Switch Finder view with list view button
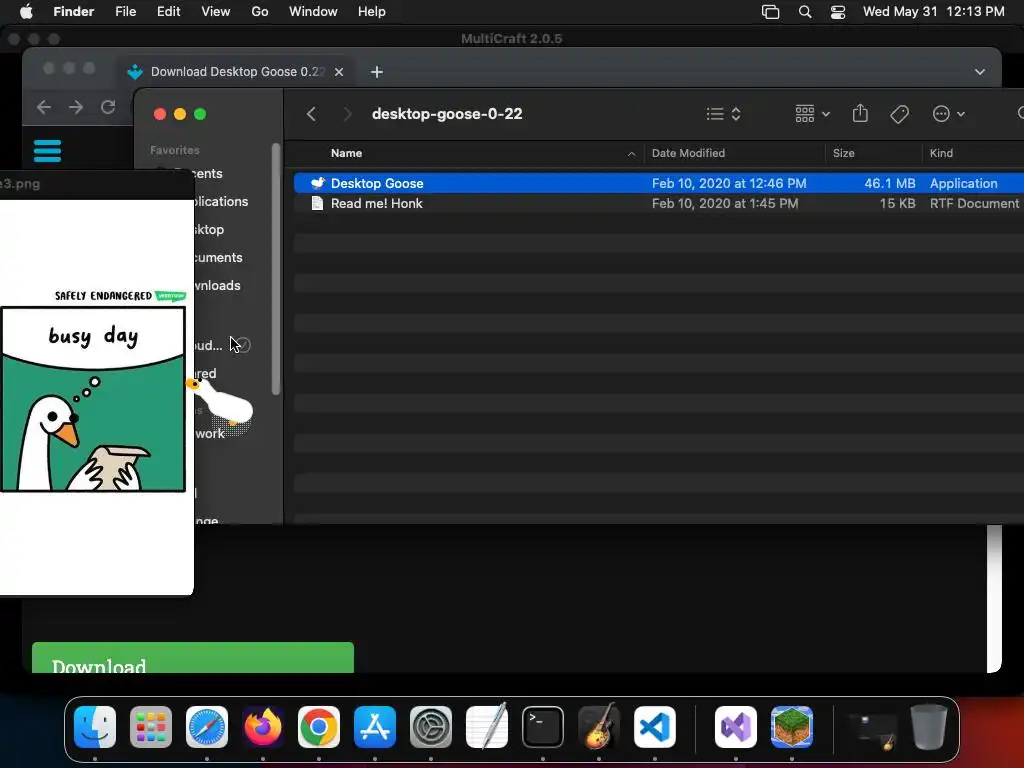 coord(724,114)
